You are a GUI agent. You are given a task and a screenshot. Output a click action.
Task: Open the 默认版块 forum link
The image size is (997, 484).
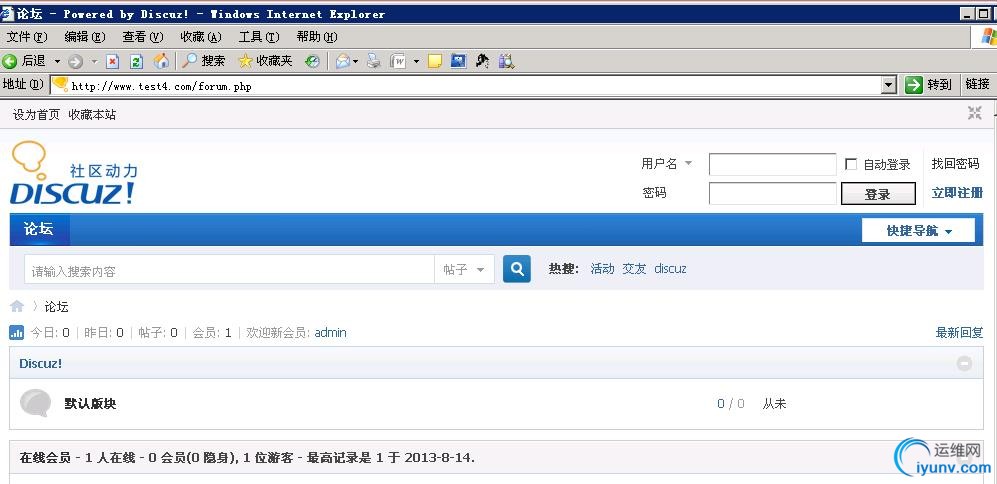click(x=90, y=403)
